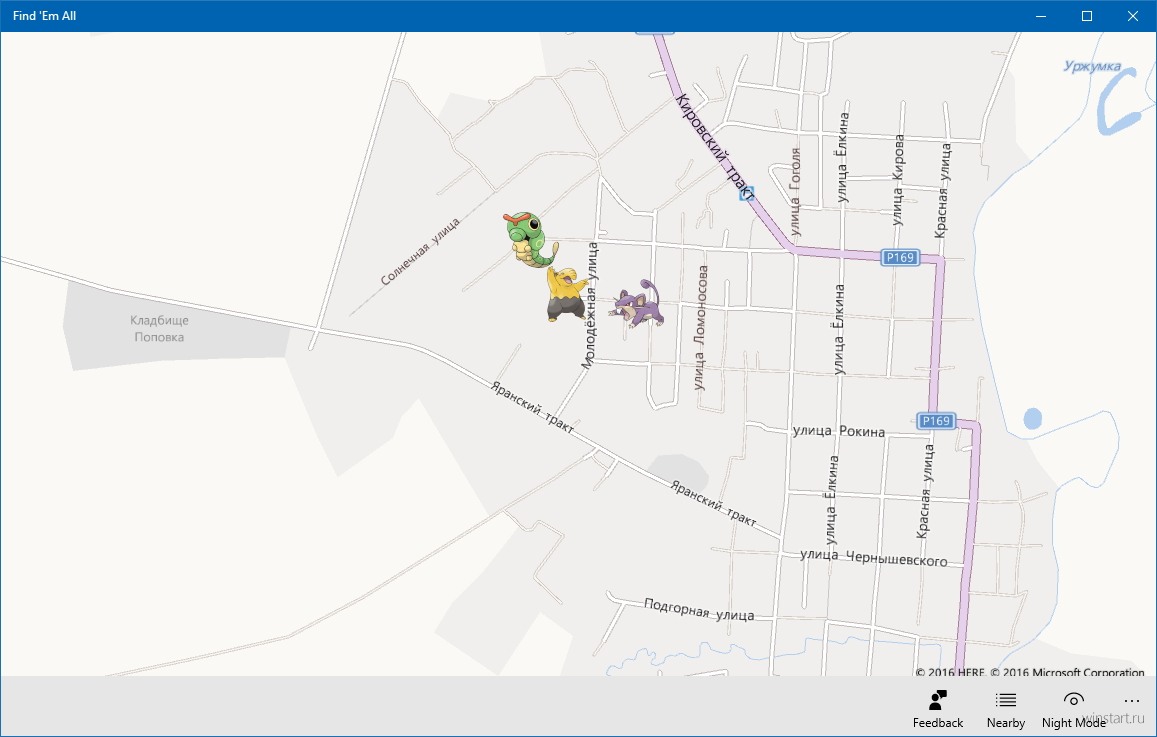The height and width of the screenshot is (737, 1157).
Task: Expand the more options ellipsis menu
Action: 1131,701
